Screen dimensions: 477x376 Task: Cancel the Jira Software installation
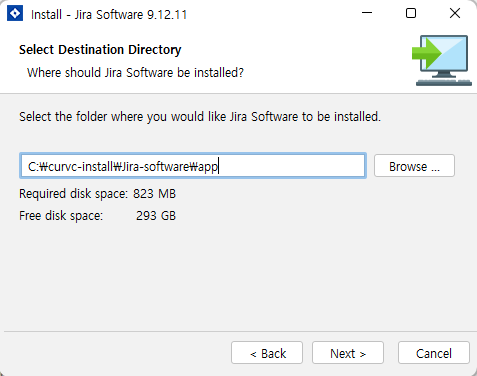point(434,353)
